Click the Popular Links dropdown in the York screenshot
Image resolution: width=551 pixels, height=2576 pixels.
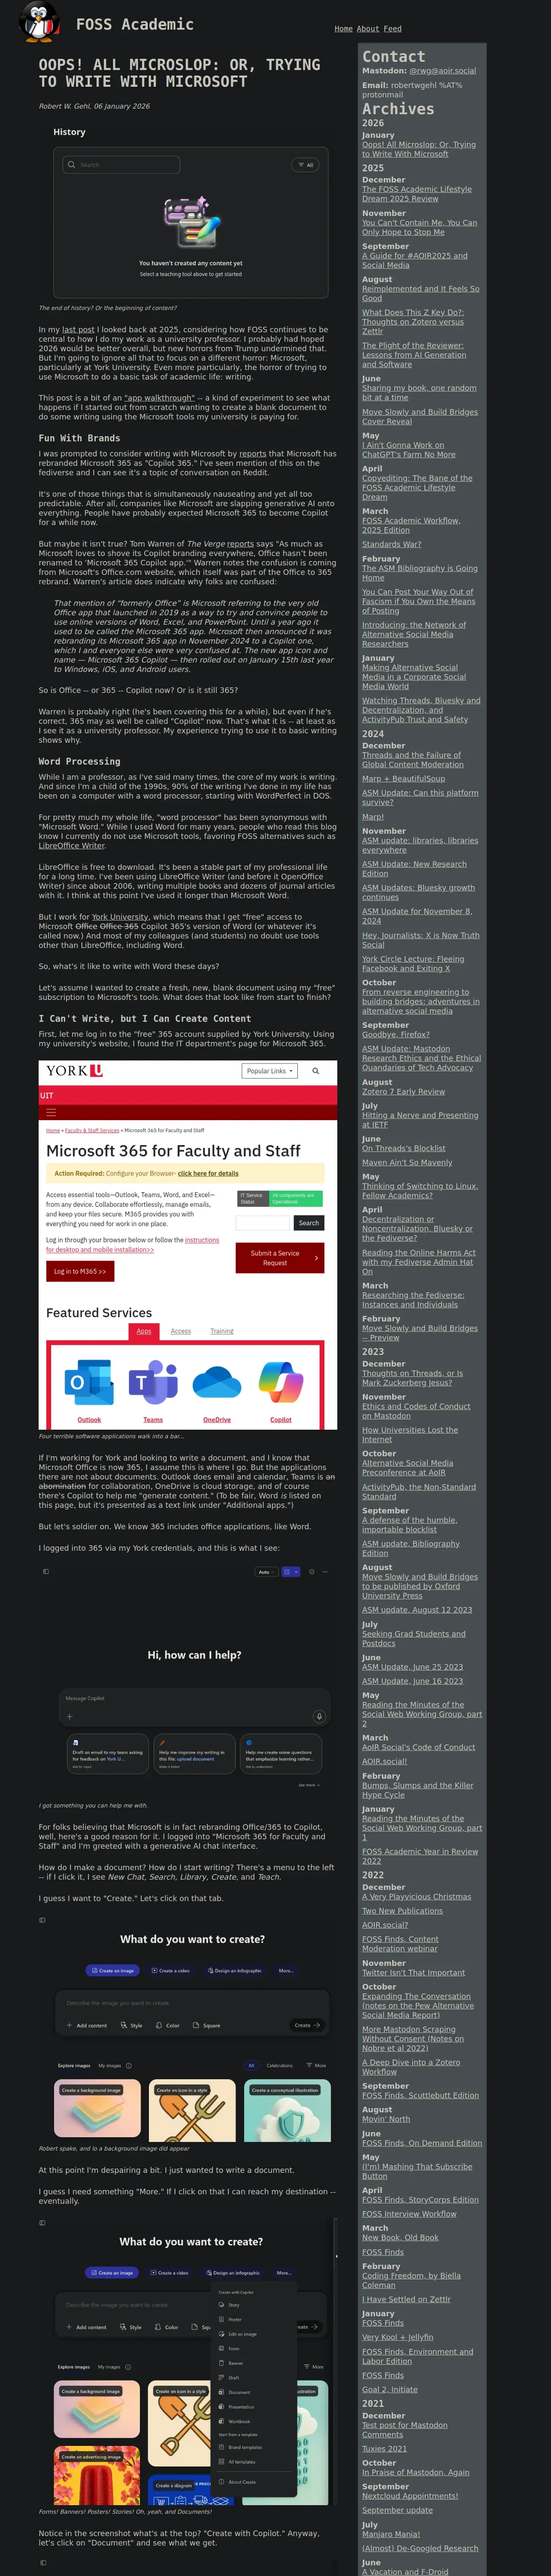tap(270, 1071)
